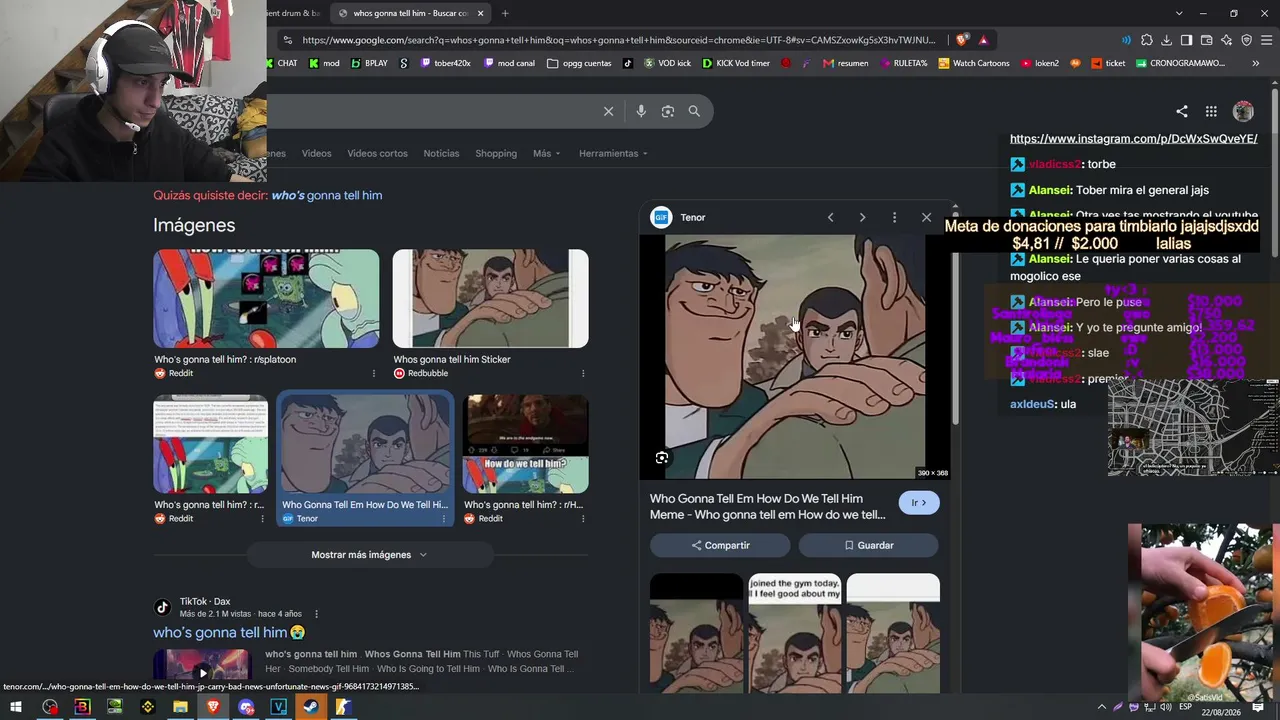Show hidden system tray icons
Viewport: 1280px width, 720px height.
click(x=1101, y=707)
